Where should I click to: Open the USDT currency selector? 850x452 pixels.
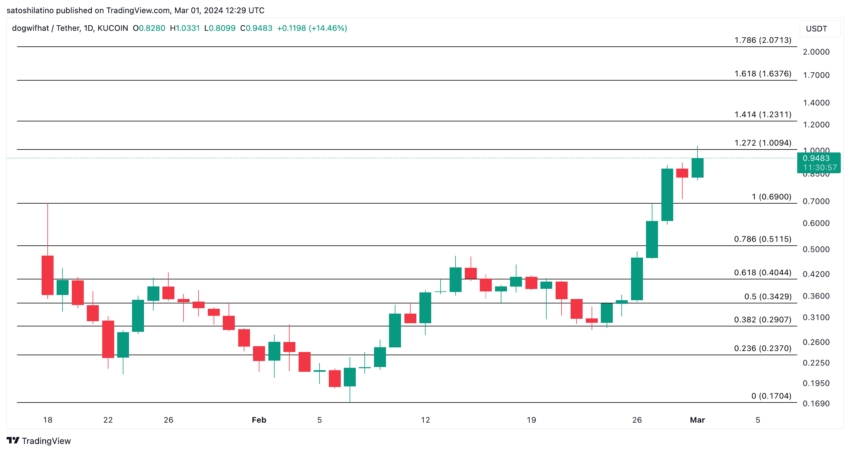pos(816,29)
